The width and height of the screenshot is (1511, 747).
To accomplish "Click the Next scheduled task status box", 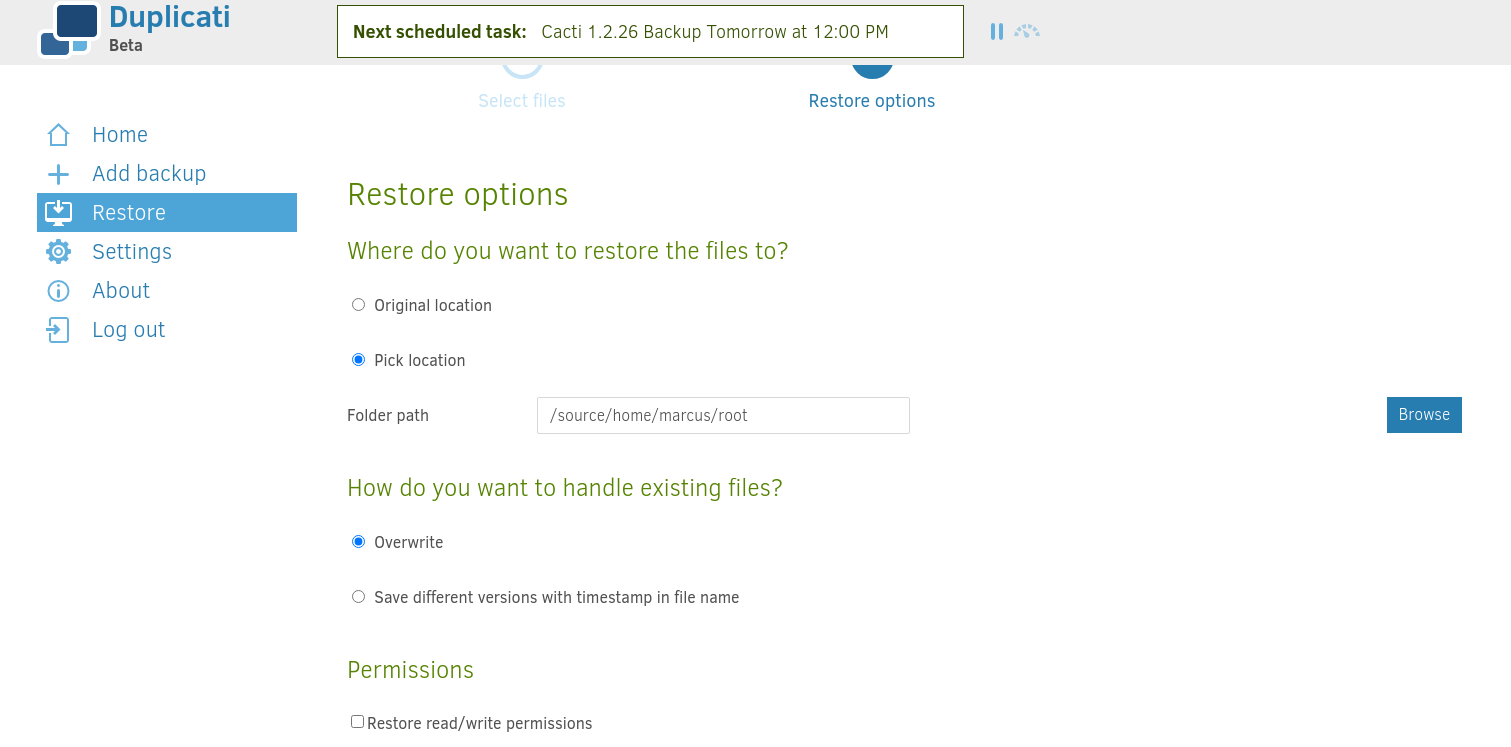I will pos(650,32).
